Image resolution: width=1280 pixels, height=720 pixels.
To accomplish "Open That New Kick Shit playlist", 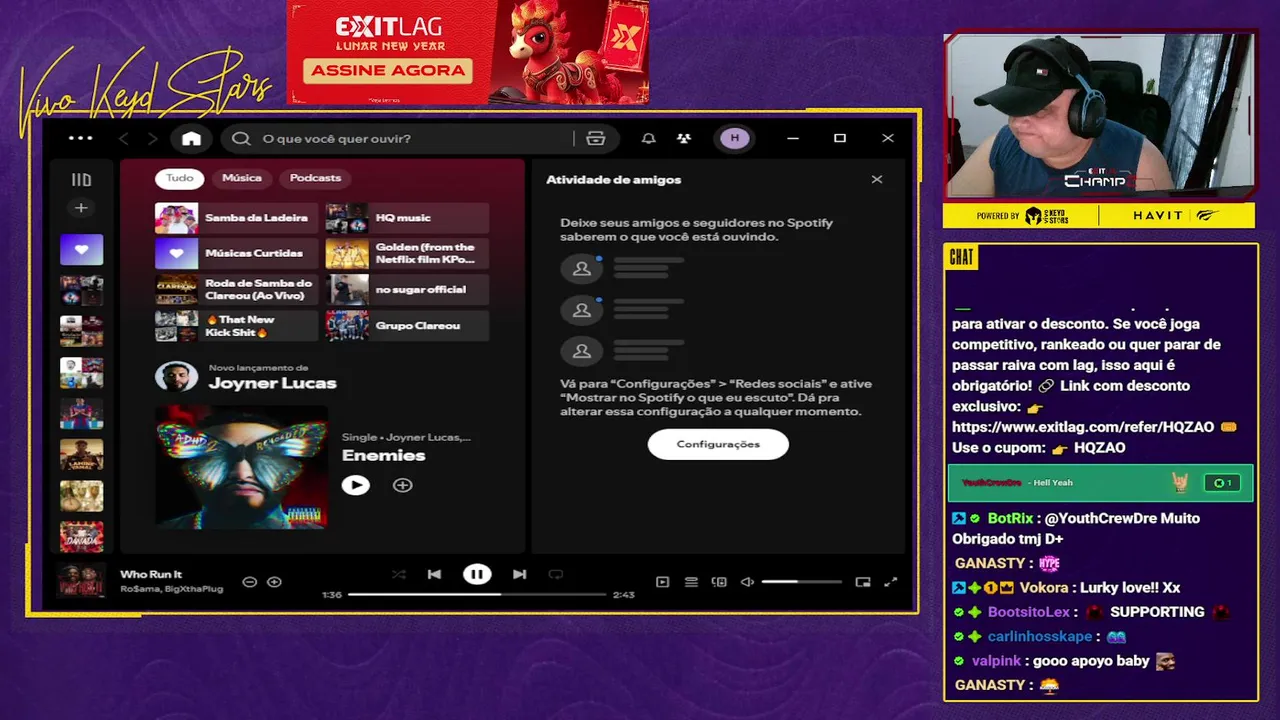I will click(x=236, y=326).
